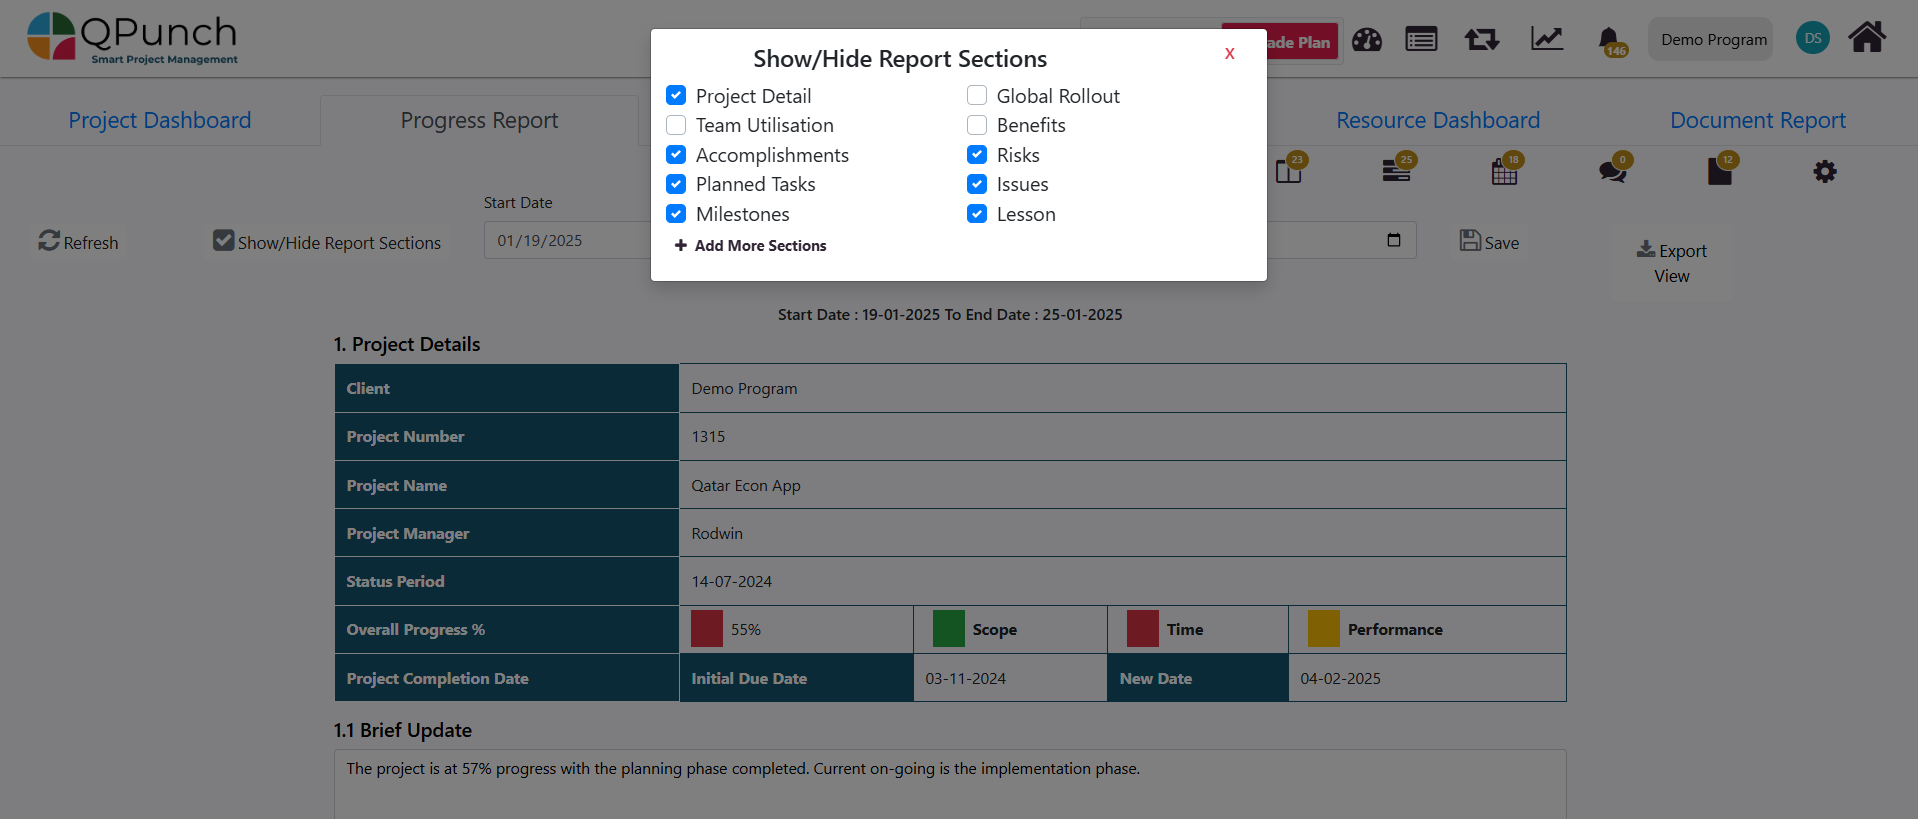Go to home via house icon
This screenshot has height=819, width=1918.
1866,38
